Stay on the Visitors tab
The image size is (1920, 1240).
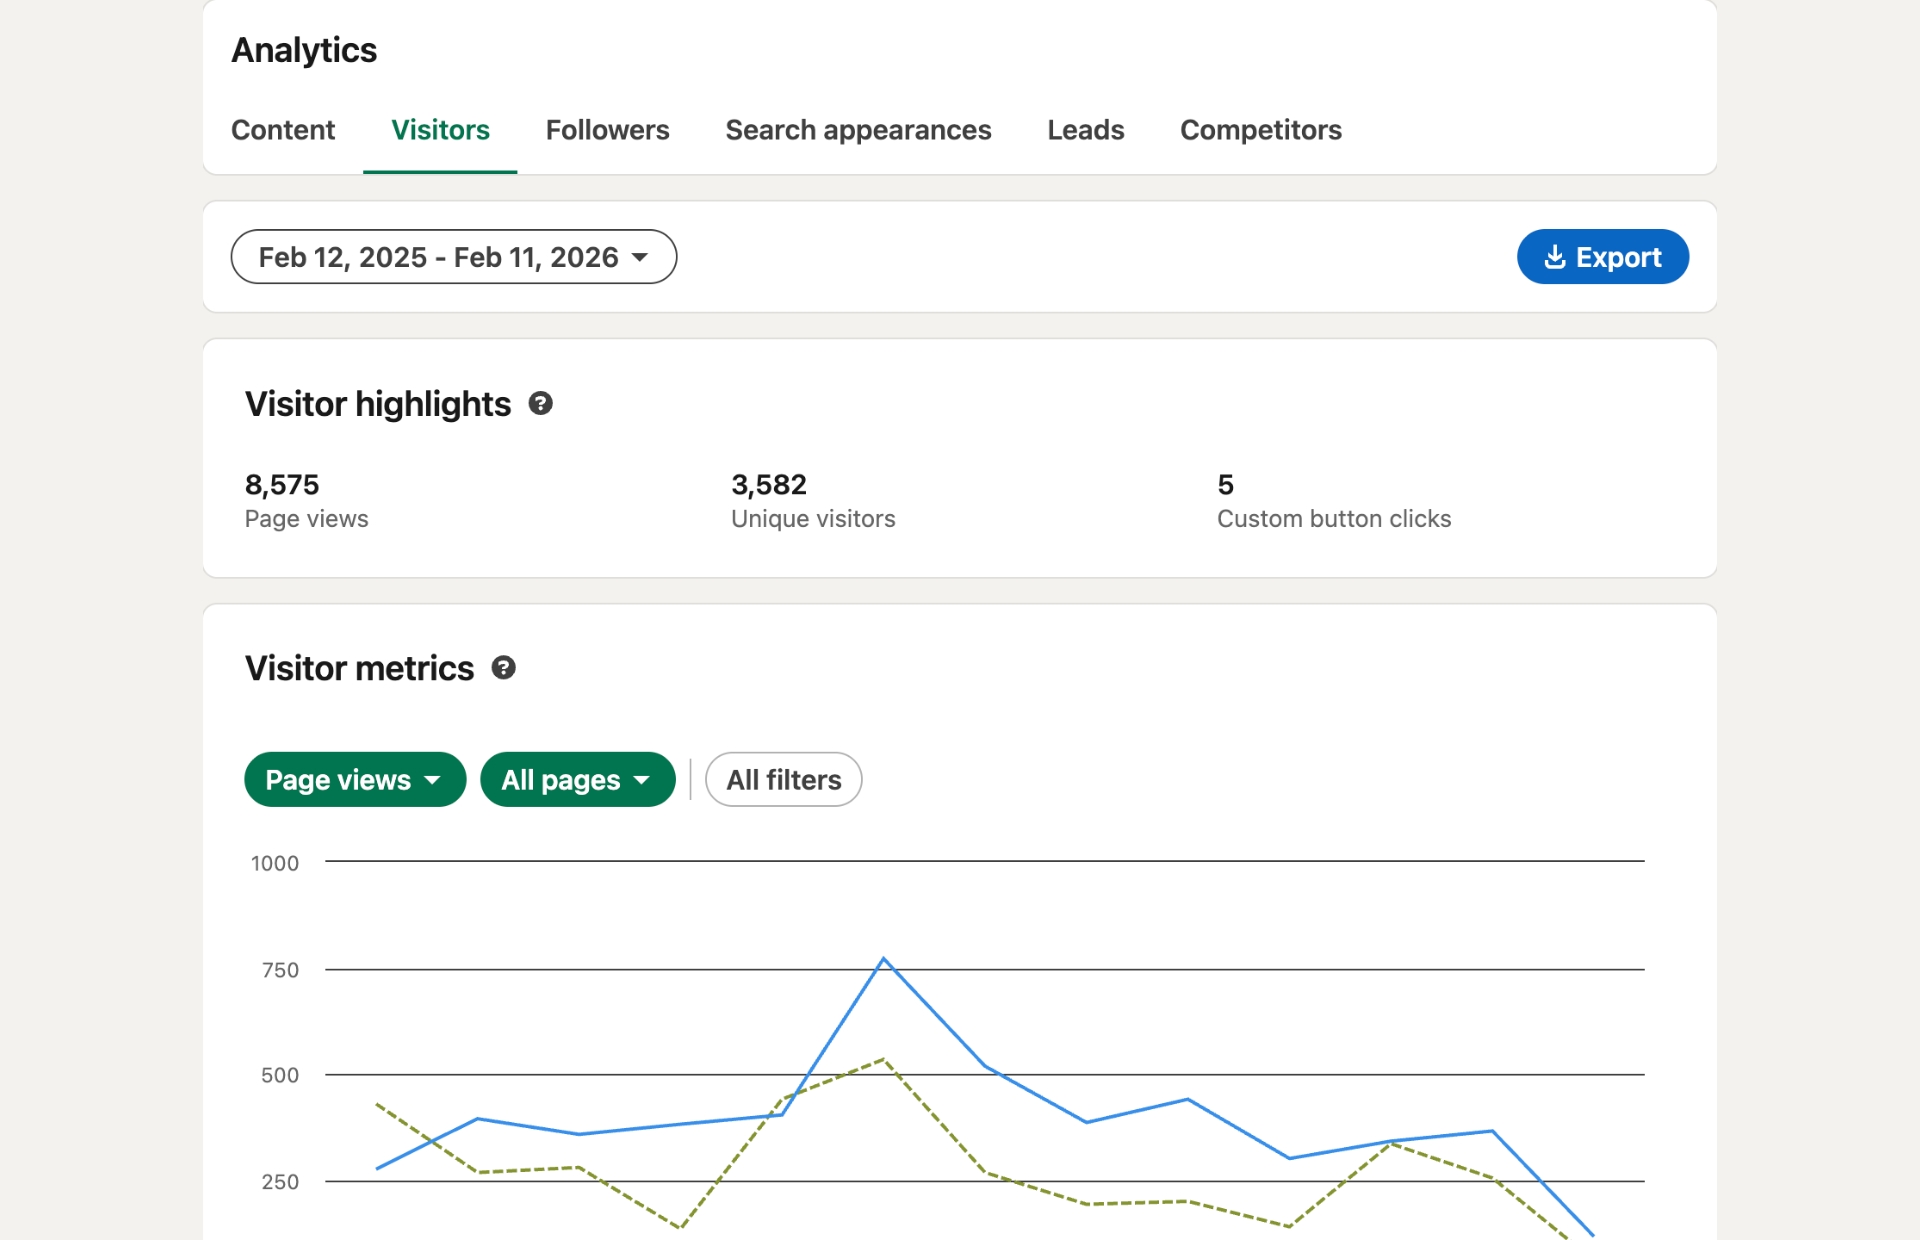tap(440, 130)
